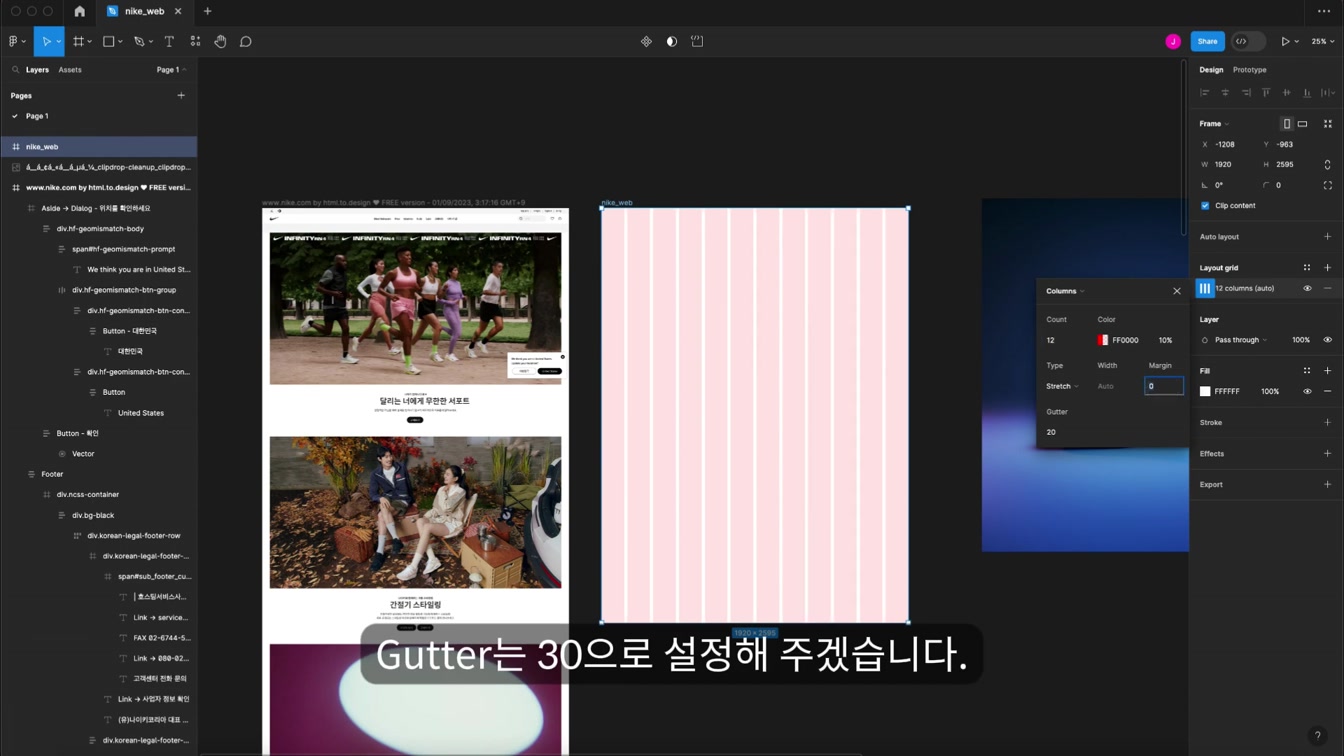Remove the 12 columns layout grid

click(x=1328, y=289)
